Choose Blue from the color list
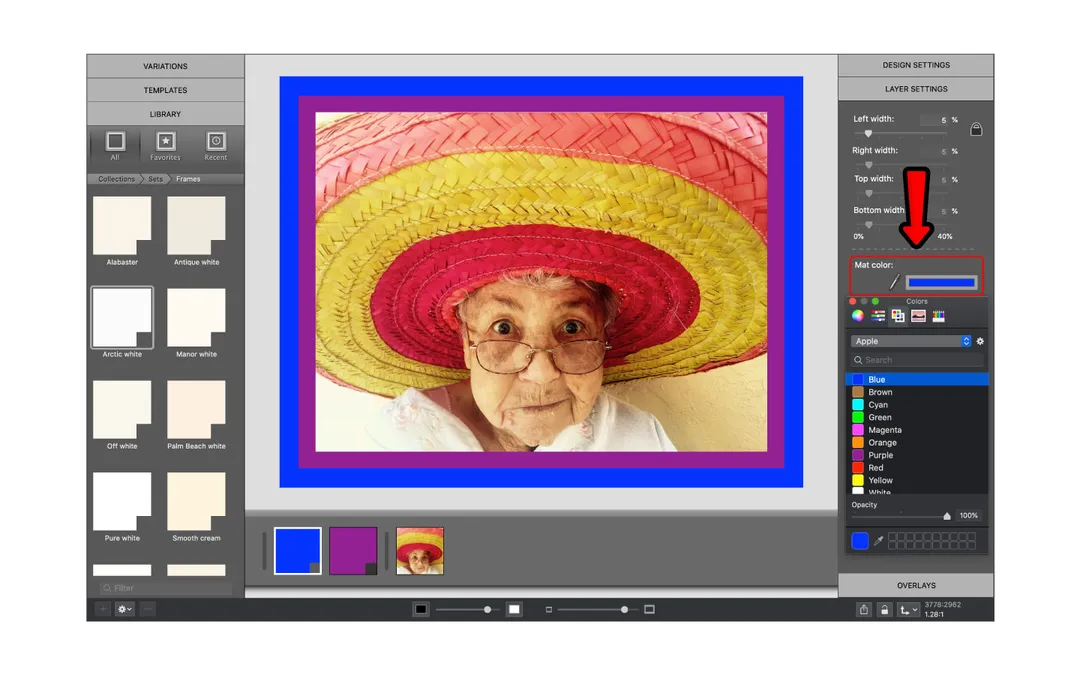 pos(917,380)
